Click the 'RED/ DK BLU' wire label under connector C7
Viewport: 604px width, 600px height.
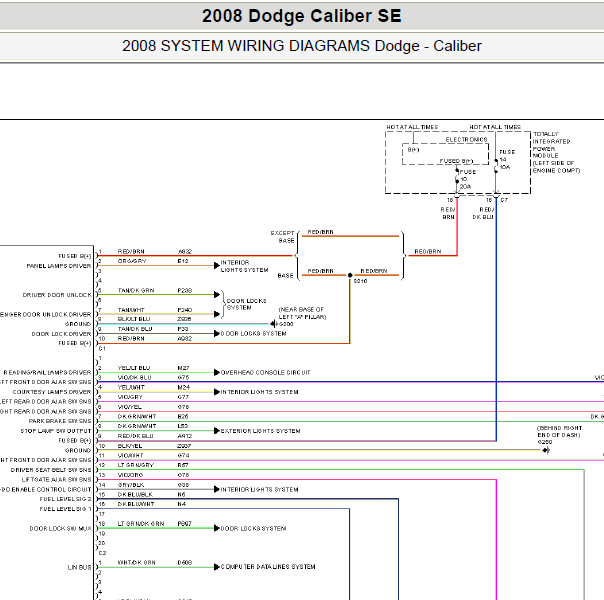point(483,213)
